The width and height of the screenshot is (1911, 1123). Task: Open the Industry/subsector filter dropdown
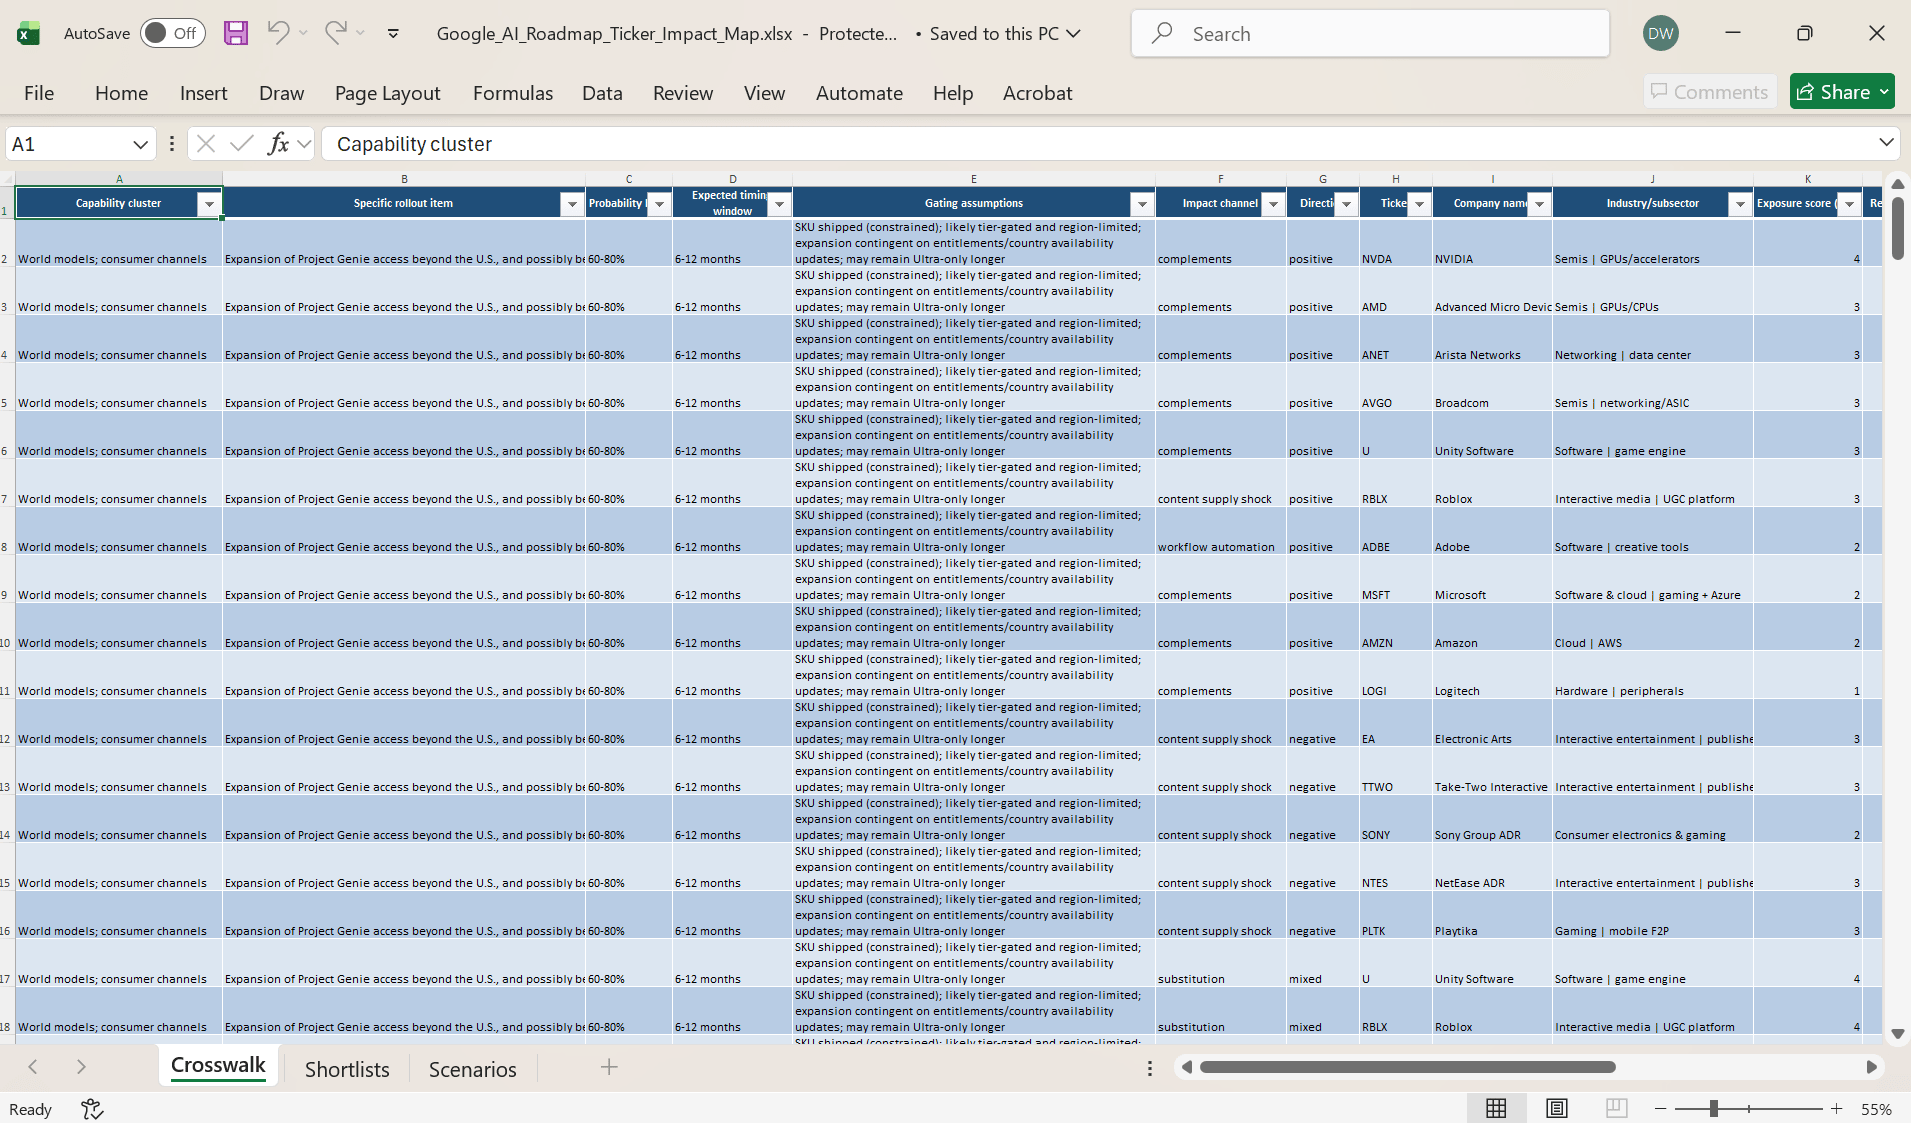coord(1740,203)
